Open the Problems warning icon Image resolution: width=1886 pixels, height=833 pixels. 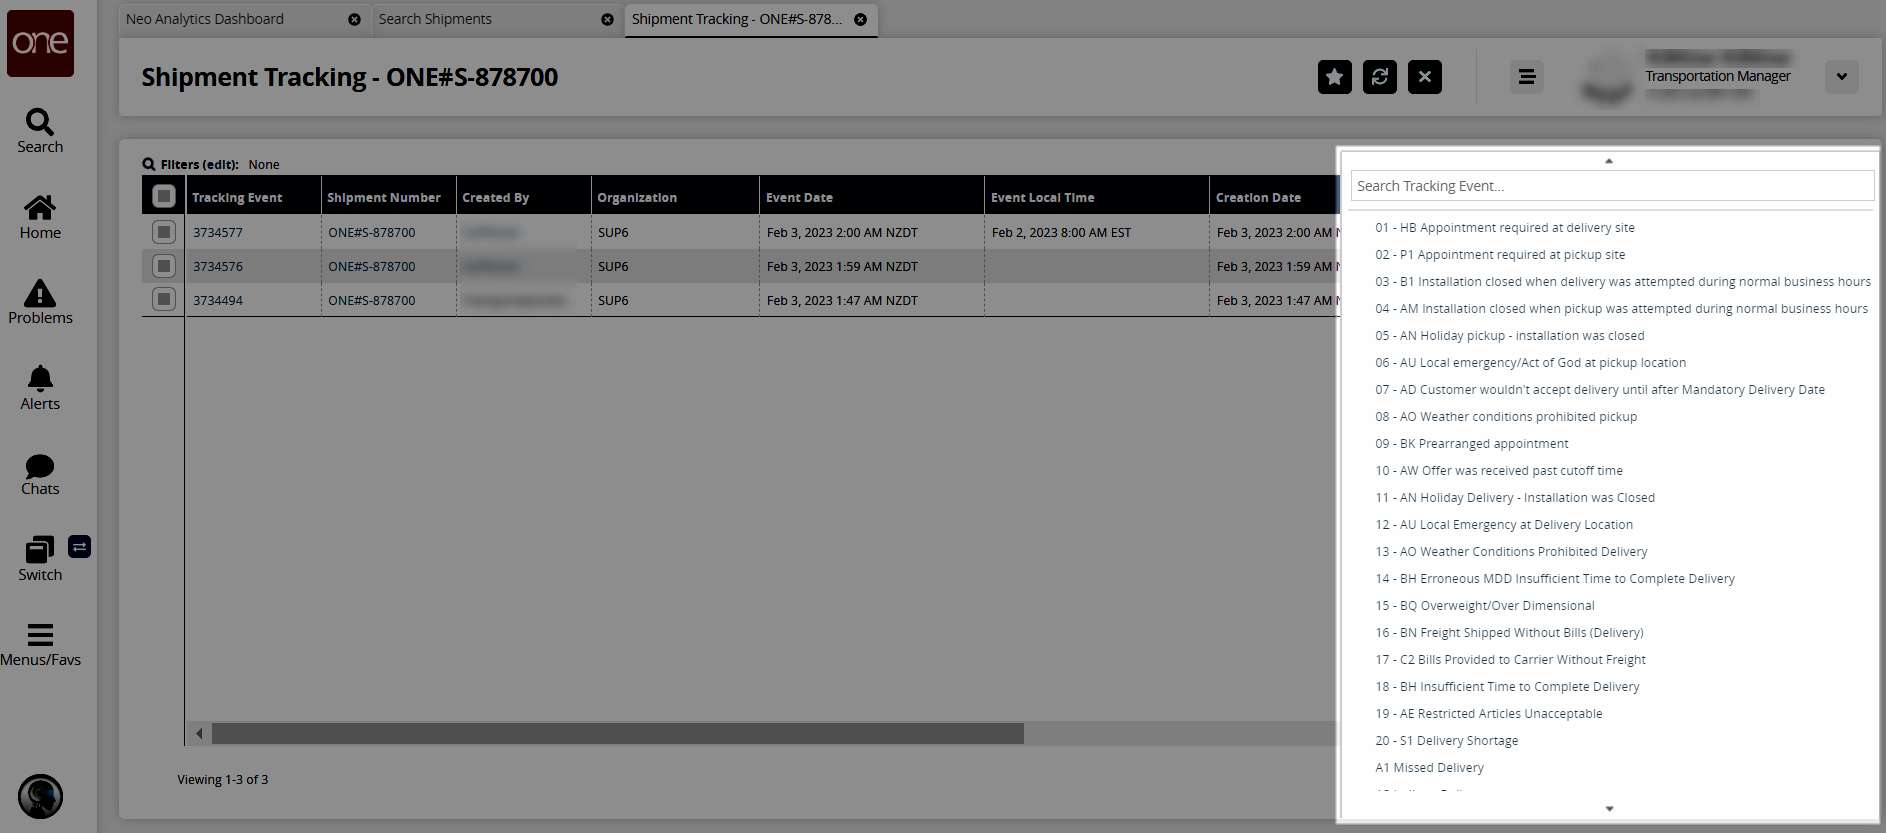click(x=40, y=293)
